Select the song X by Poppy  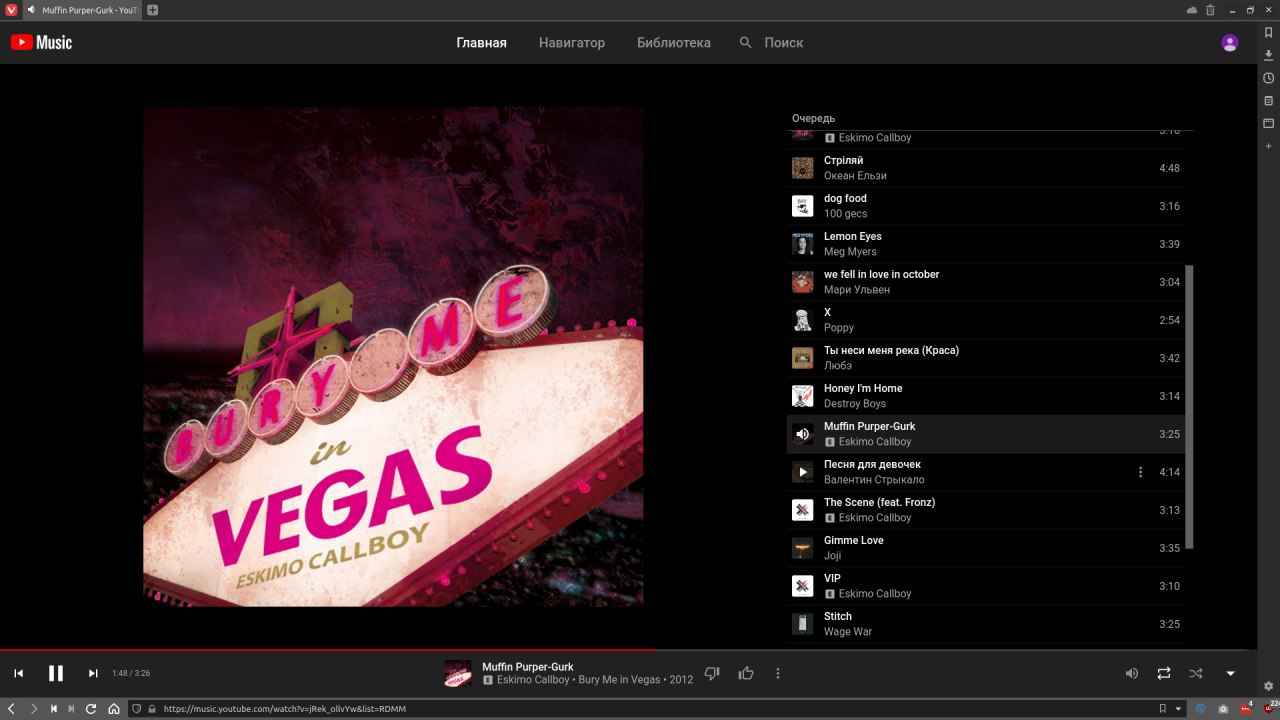985,320
